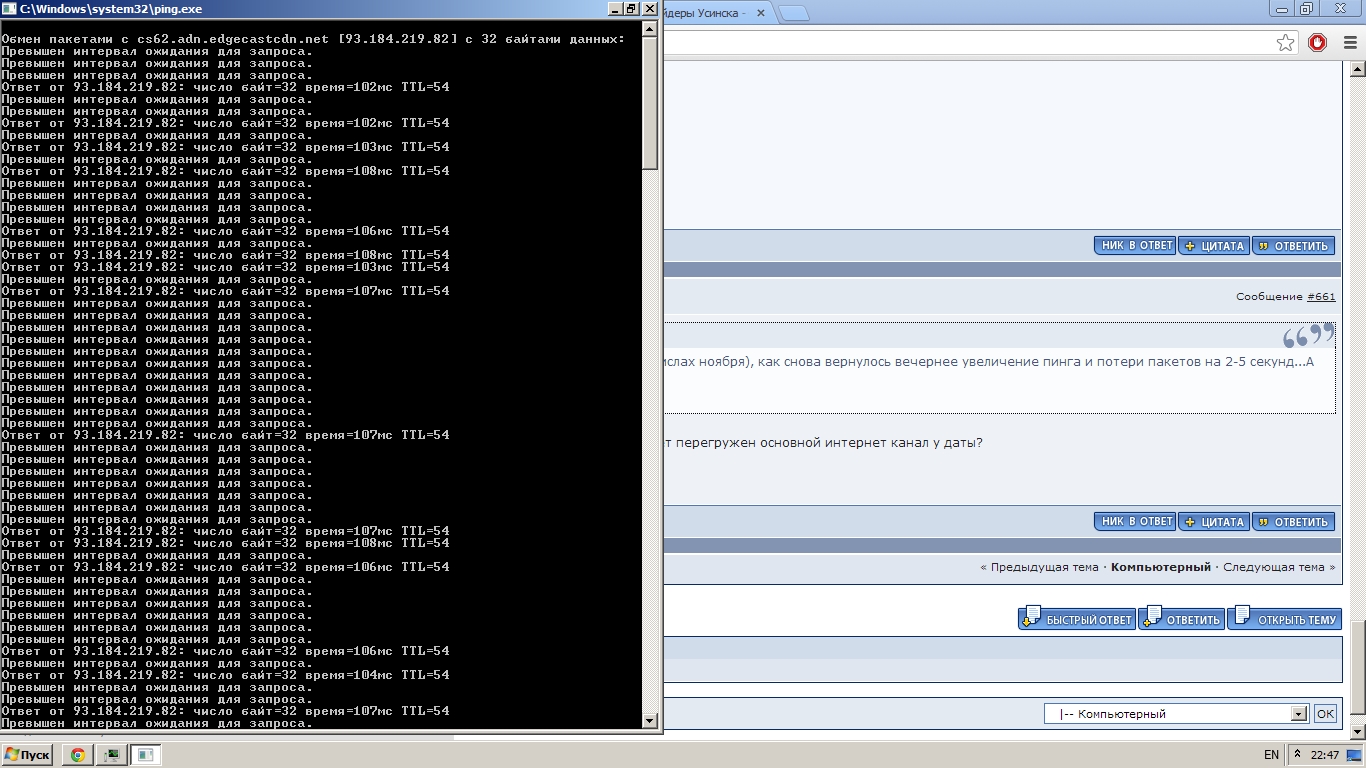Click the network monitor taskbar icon
This screenshot has height=768, width=1366.
(x=111, y=755)
